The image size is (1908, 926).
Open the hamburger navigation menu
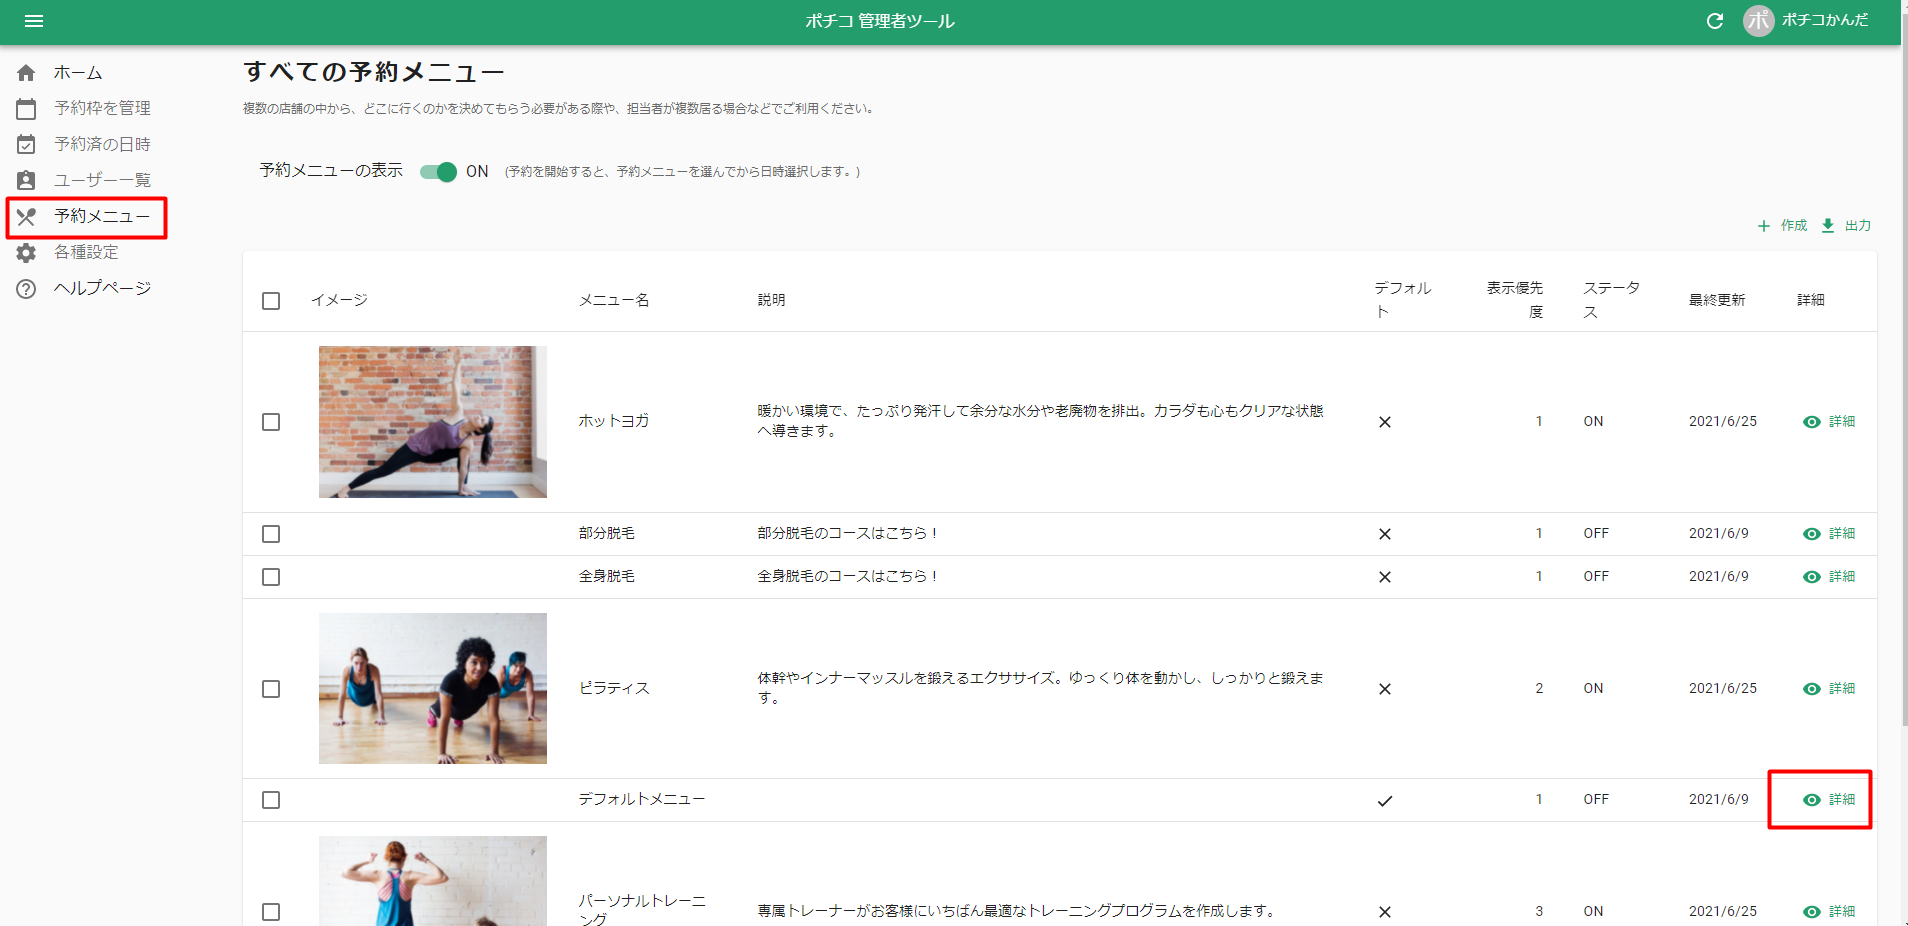[34, 21]
